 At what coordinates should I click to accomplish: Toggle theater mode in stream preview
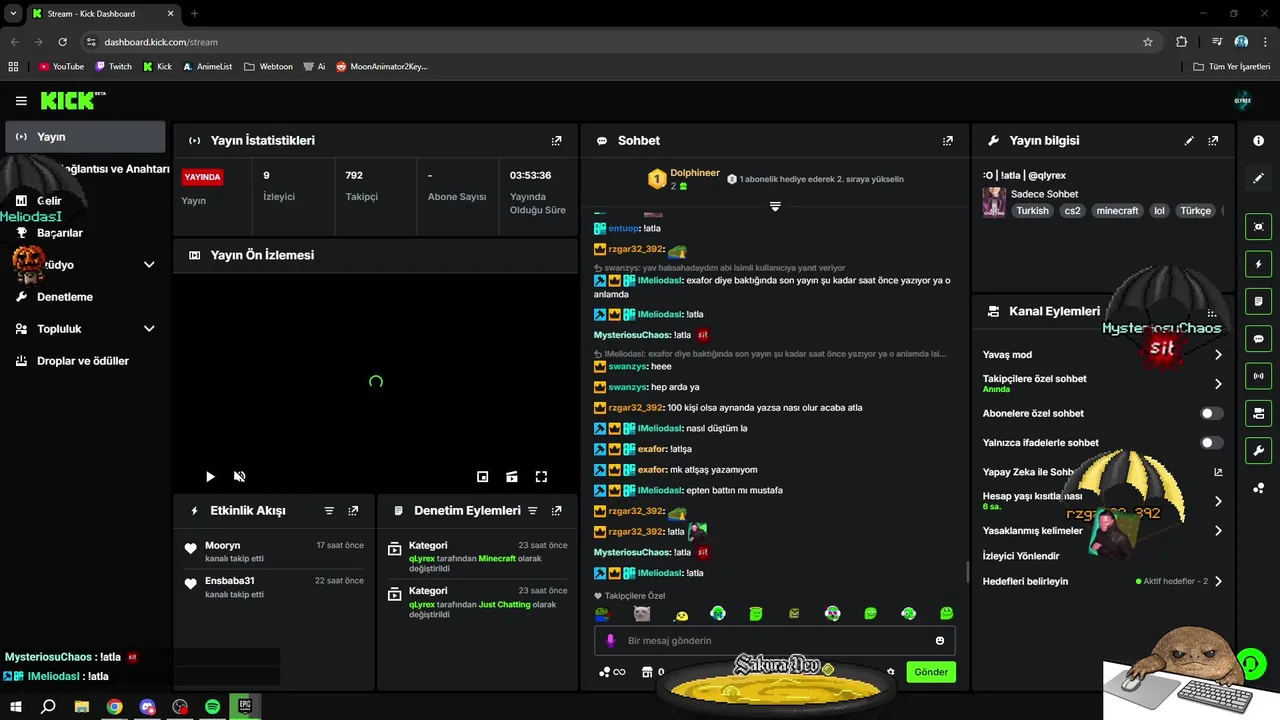click(512, 477)
